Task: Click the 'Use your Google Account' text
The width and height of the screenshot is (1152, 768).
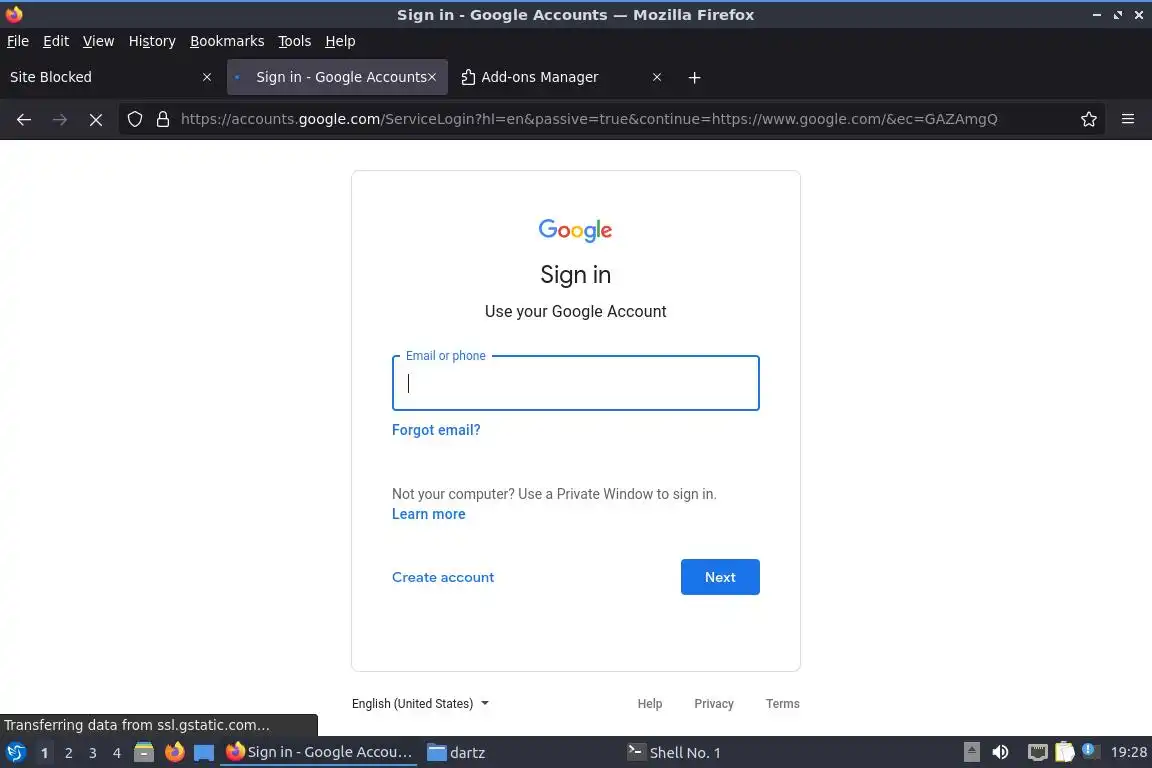Action: pyautogui.click(x=575, y=311)
